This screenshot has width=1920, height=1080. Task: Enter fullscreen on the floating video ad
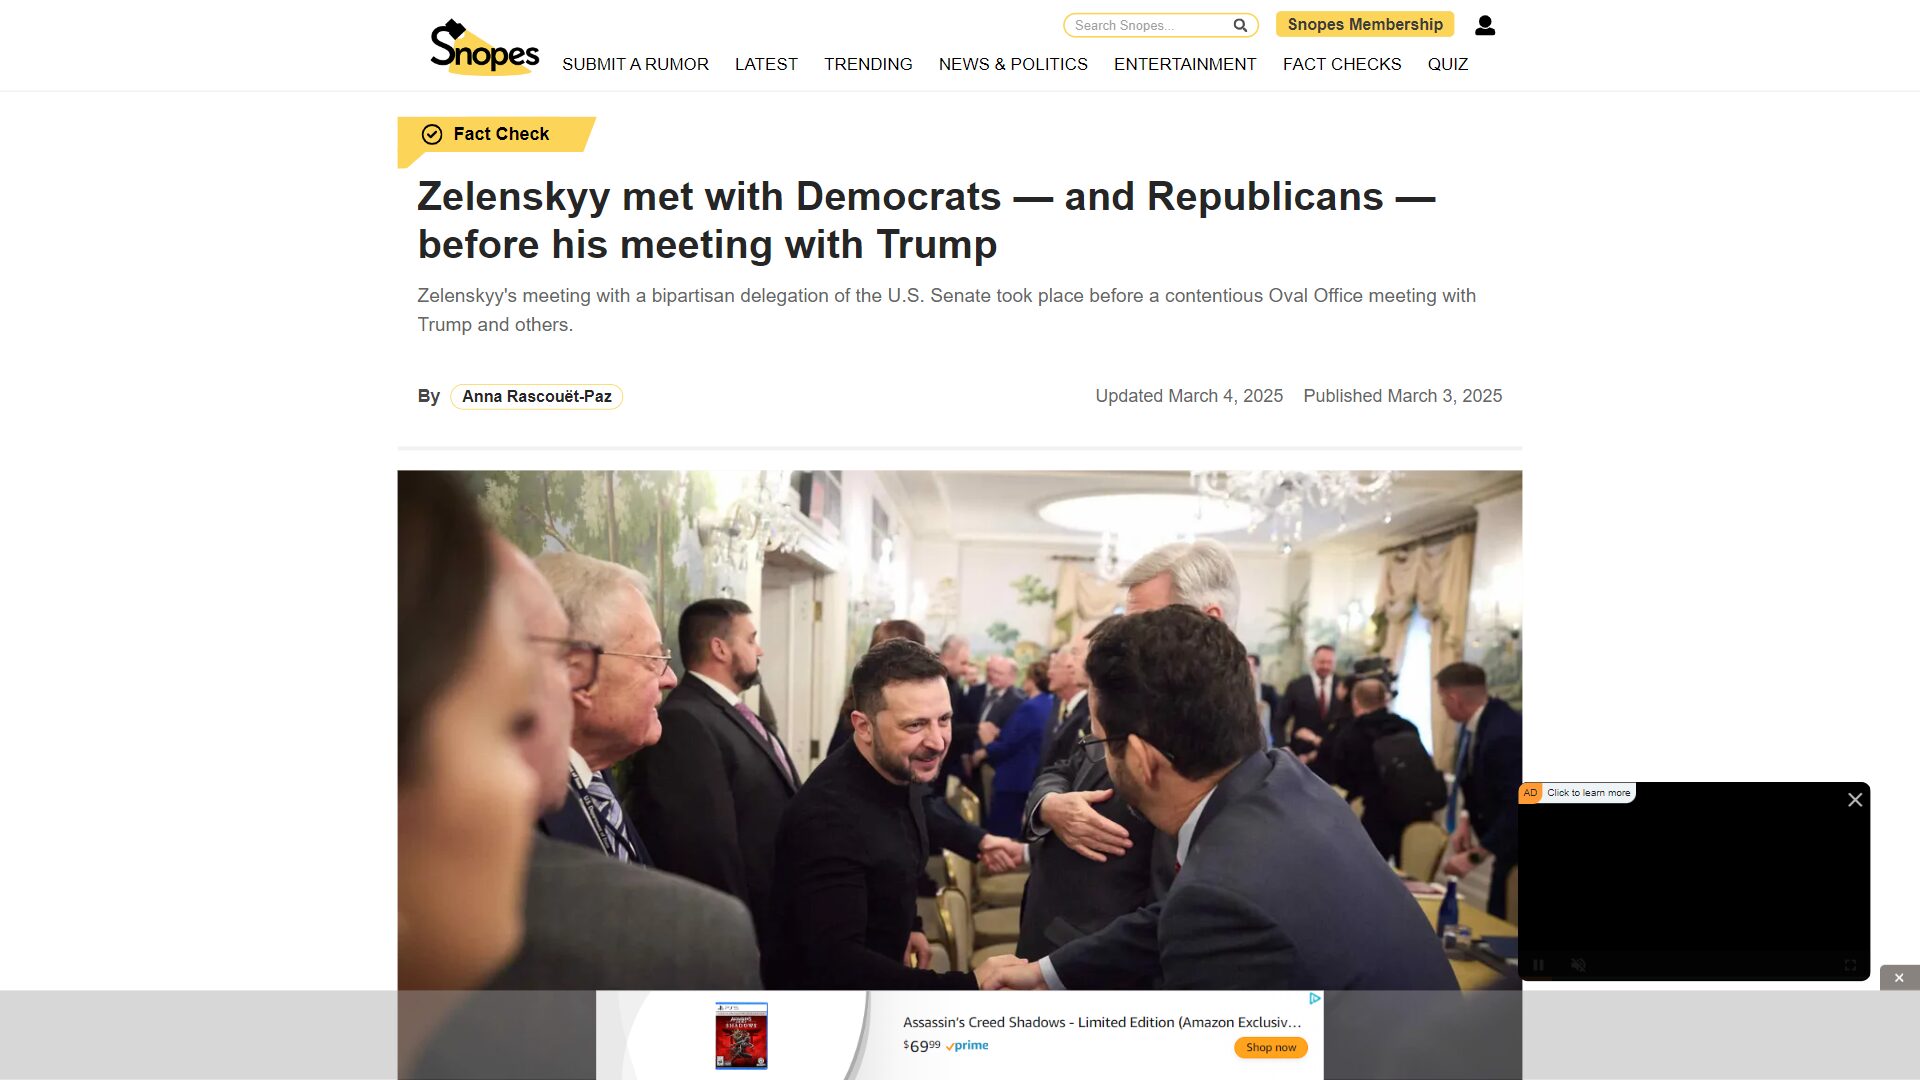(1850, 965)
